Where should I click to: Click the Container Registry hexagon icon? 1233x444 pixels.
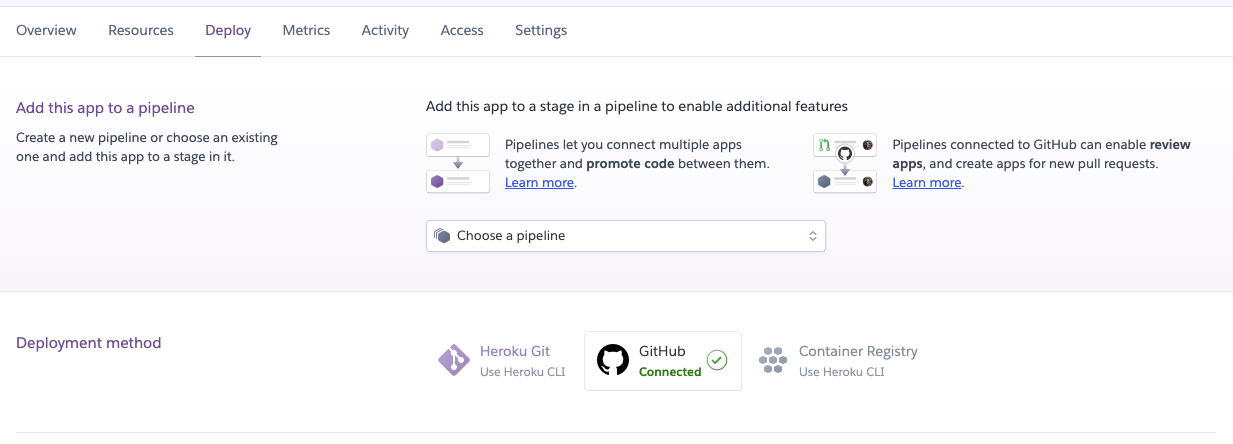(x=773, y=360)
